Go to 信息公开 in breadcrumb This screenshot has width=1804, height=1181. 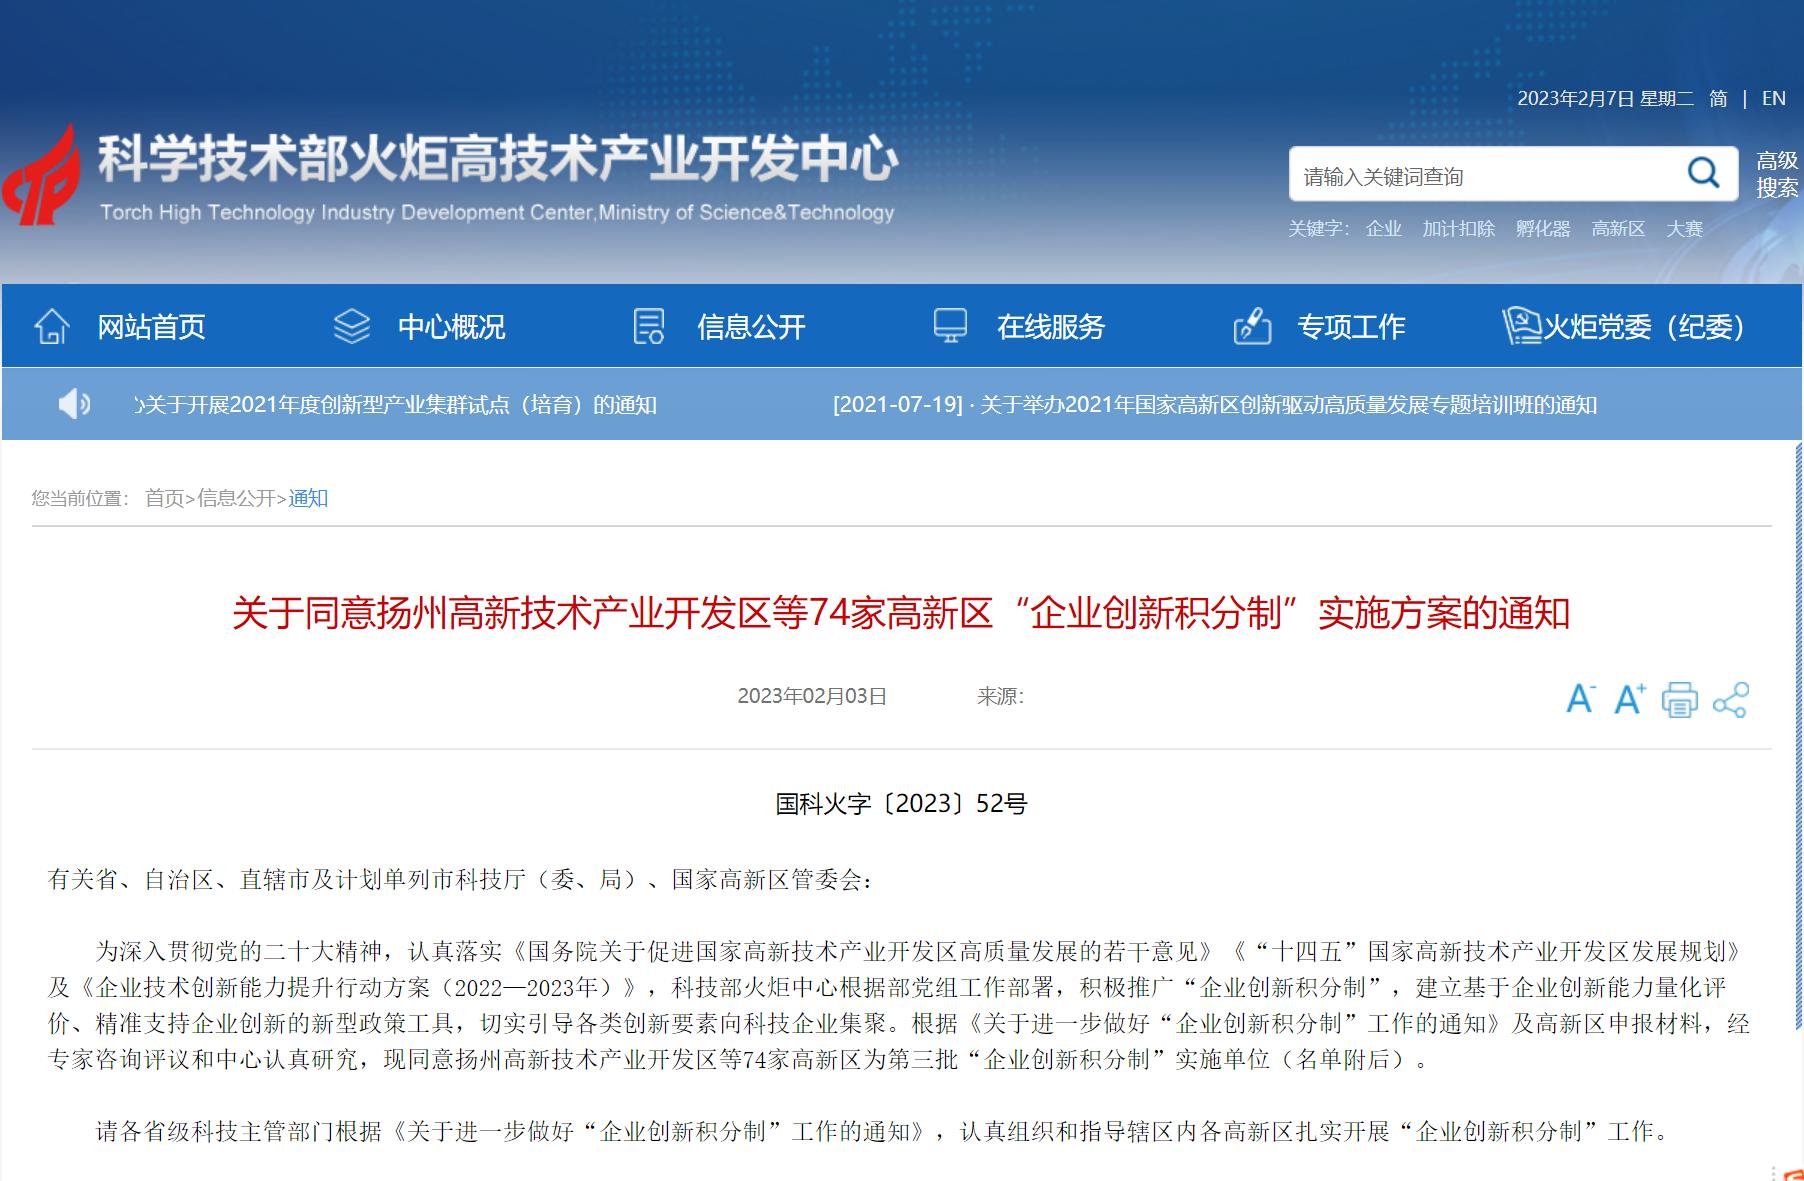point(236,498)
